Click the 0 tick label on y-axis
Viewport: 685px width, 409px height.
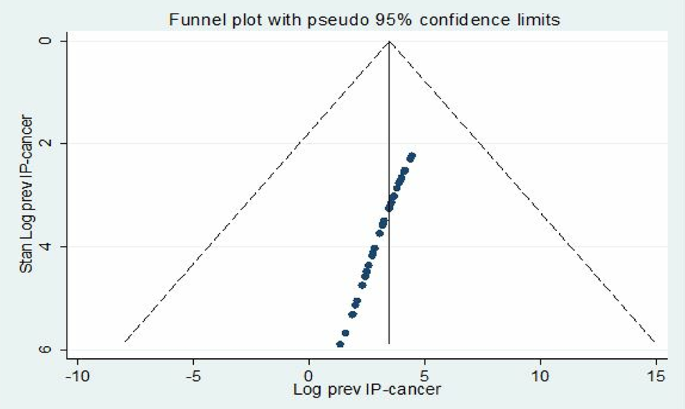(x=46, y=40)
